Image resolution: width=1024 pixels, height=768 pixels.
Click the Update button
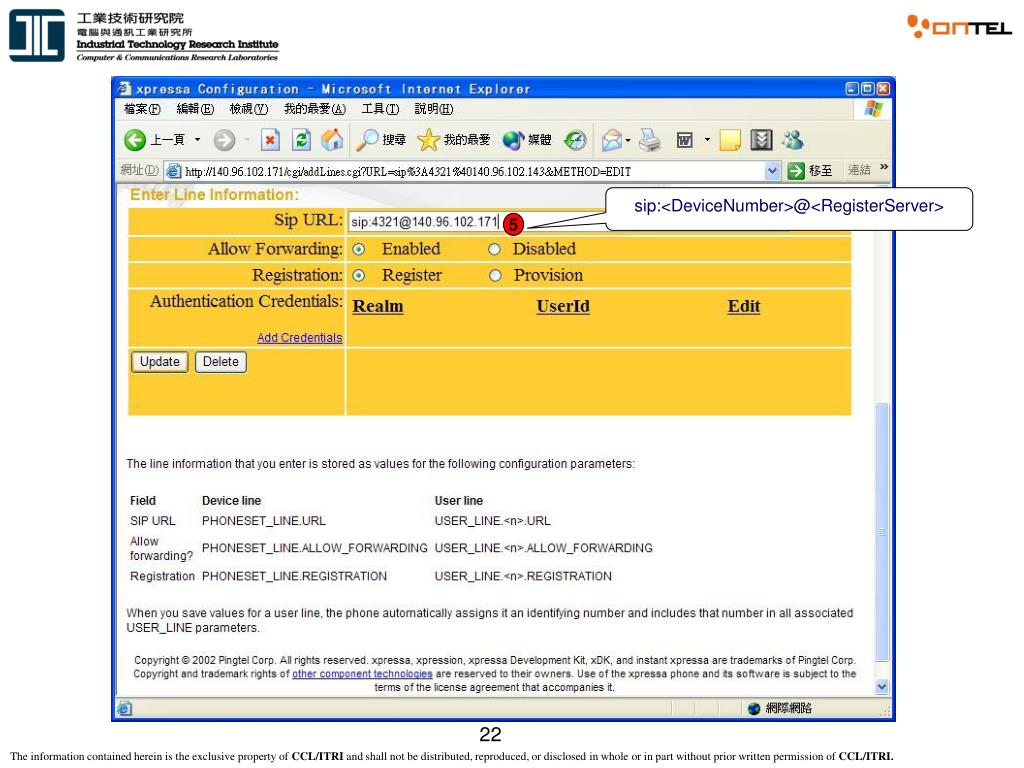coord(159,362)
